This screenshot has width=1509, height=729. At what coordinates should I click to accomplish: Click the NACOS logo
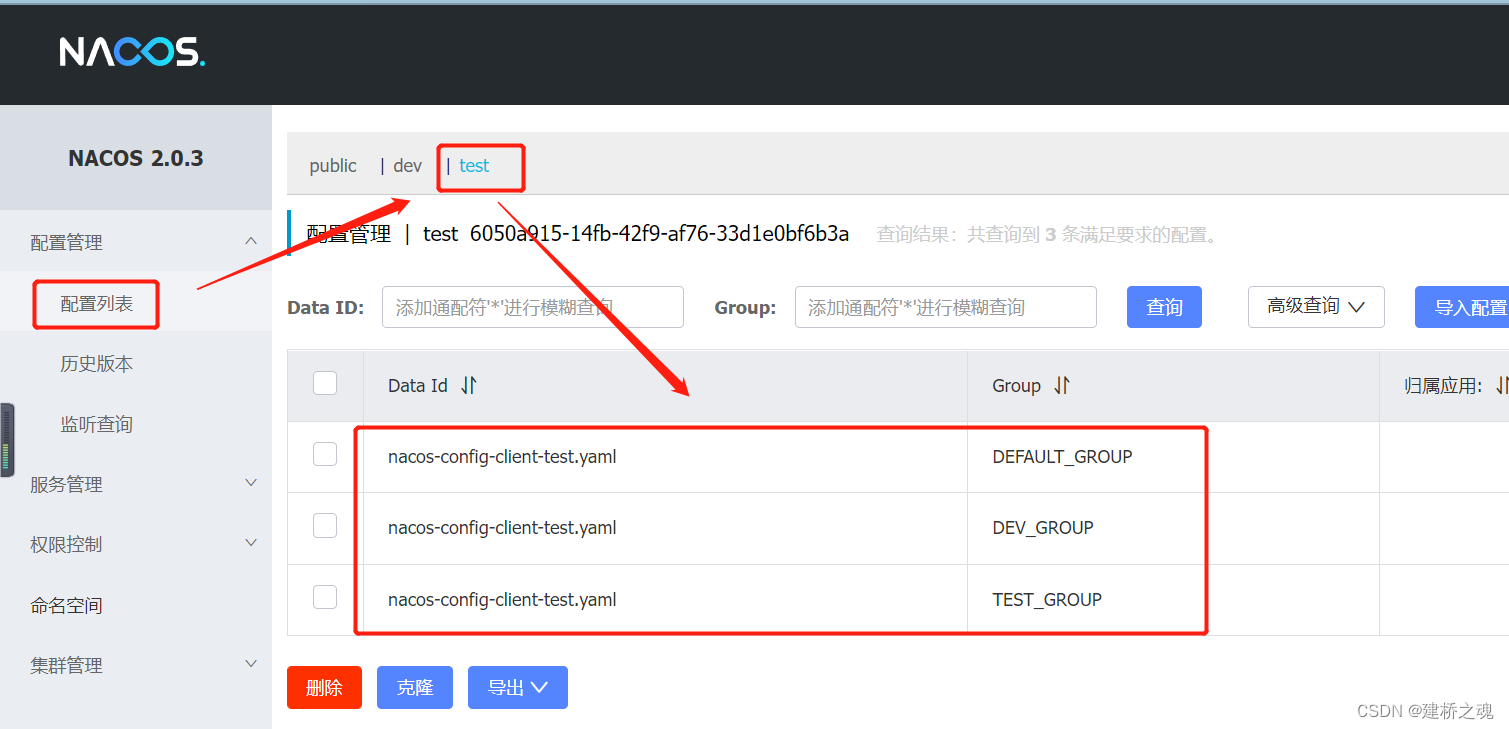tap(132, 52)
